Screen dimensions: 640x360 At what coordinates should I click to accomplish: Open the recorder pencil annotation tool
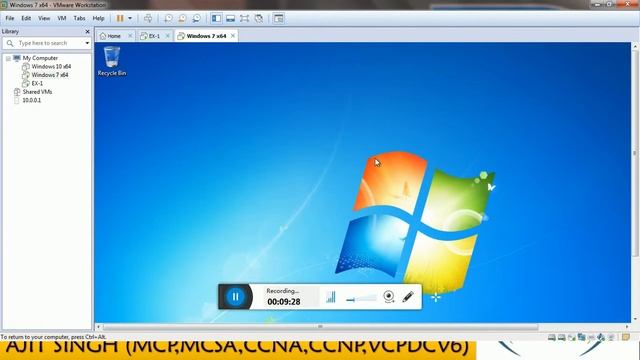(x=408, y=297)
